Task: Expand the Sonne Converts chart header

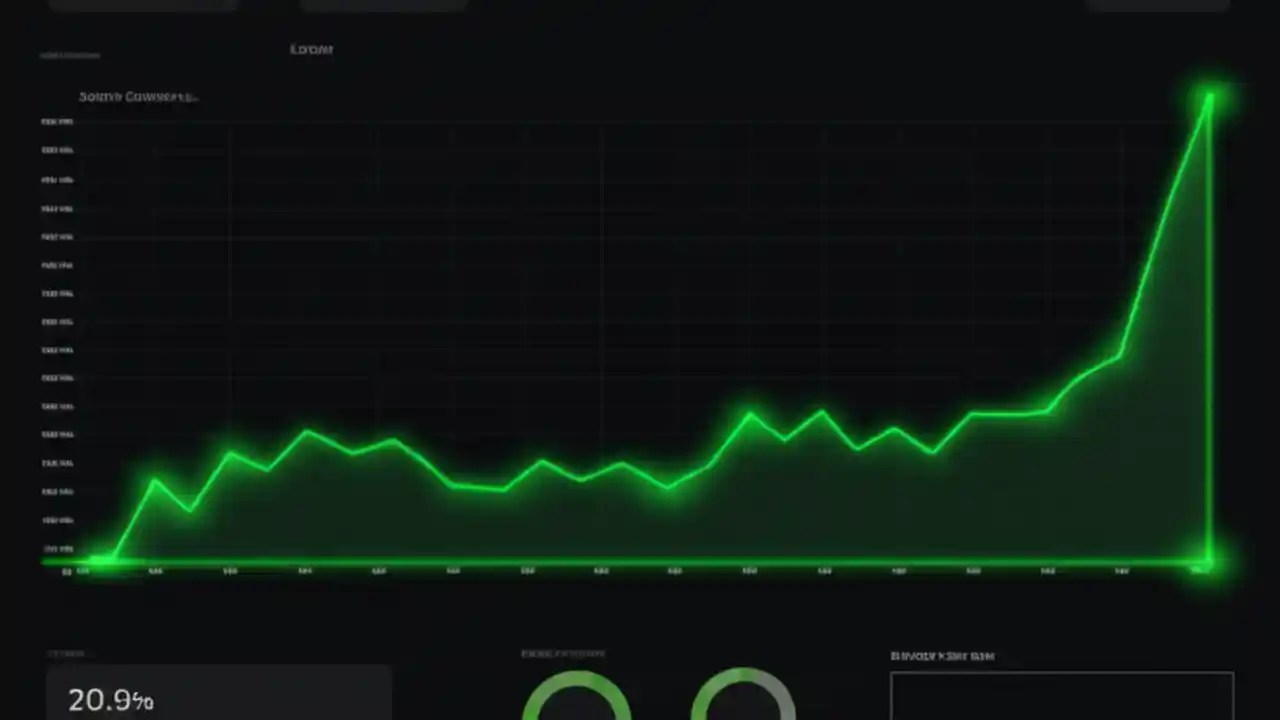Action: pyautogui.click(x=138, y=96)
